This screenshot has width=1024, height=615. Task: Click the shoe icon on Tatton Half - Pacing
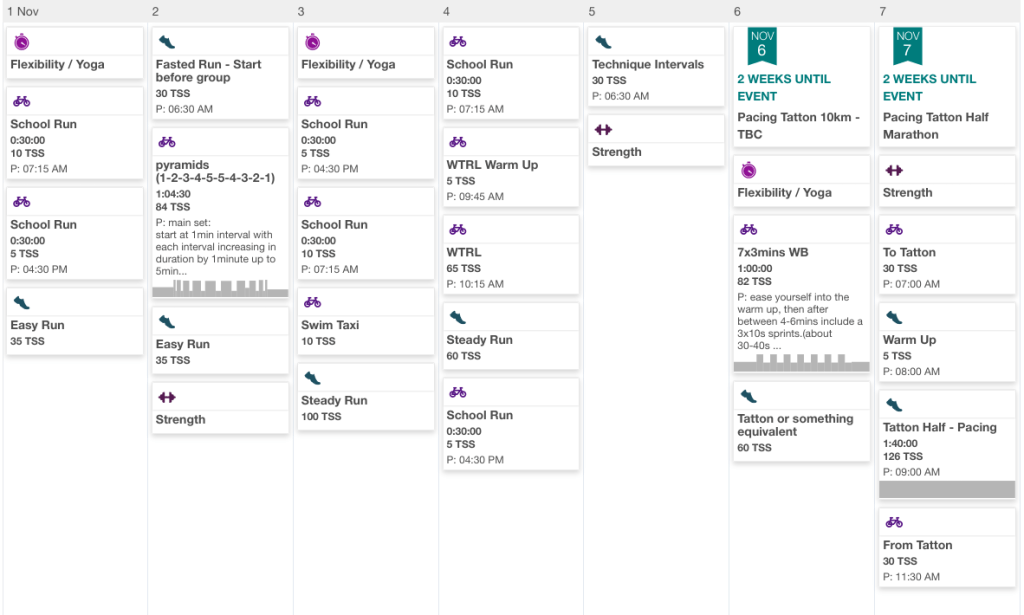tap(895, 404)
